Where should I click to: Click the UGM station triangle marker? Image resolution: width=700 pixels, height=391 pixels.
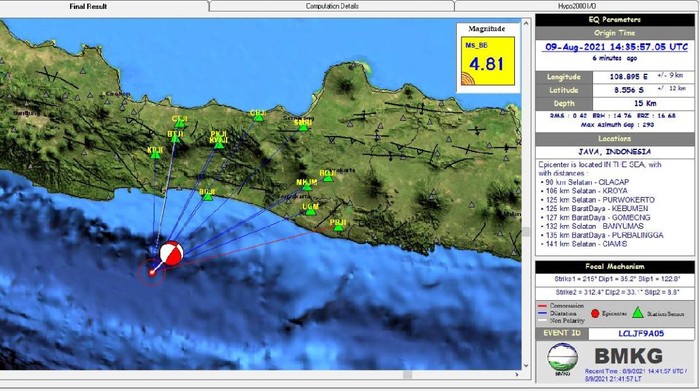[x=311, y=212]
